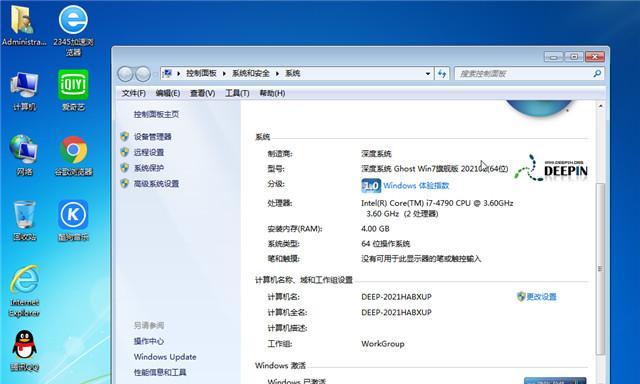Viewport: 640px width, 384px height.
Task: Go to 控制面板主页 link
Action: 156,114
